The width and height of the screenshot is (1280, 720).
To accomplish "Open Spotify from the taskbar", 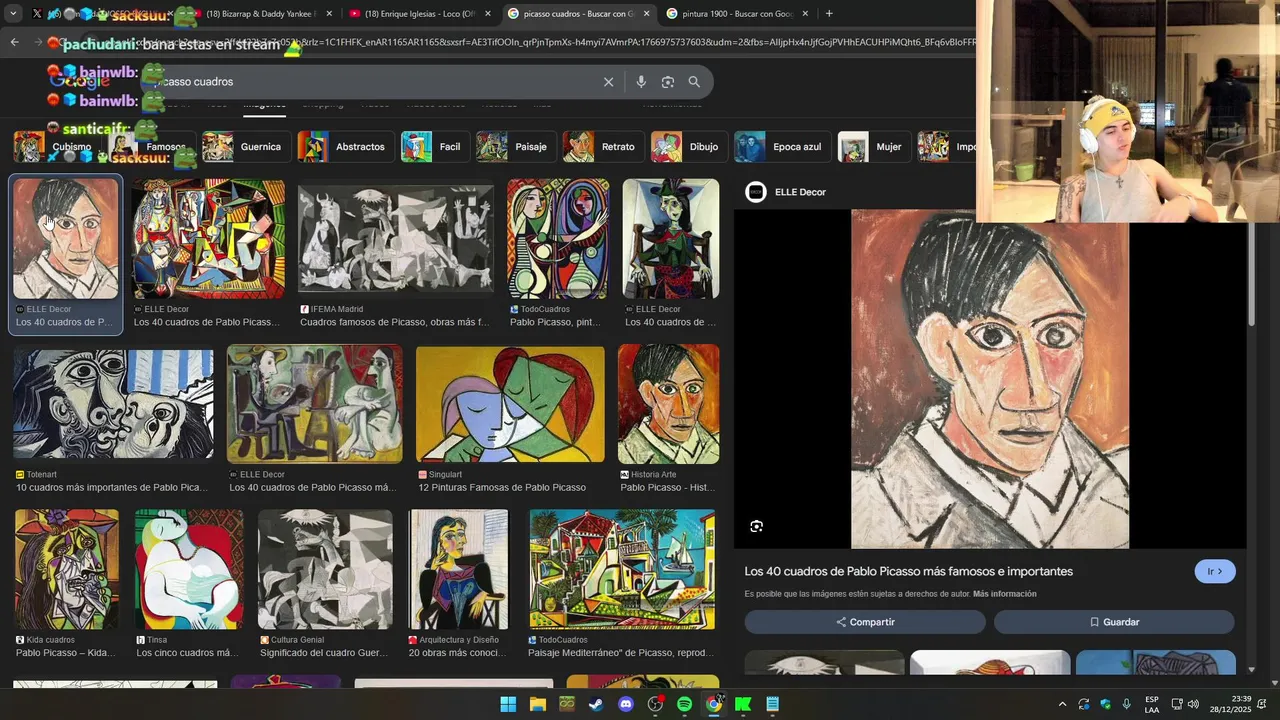I will [684, 704].
